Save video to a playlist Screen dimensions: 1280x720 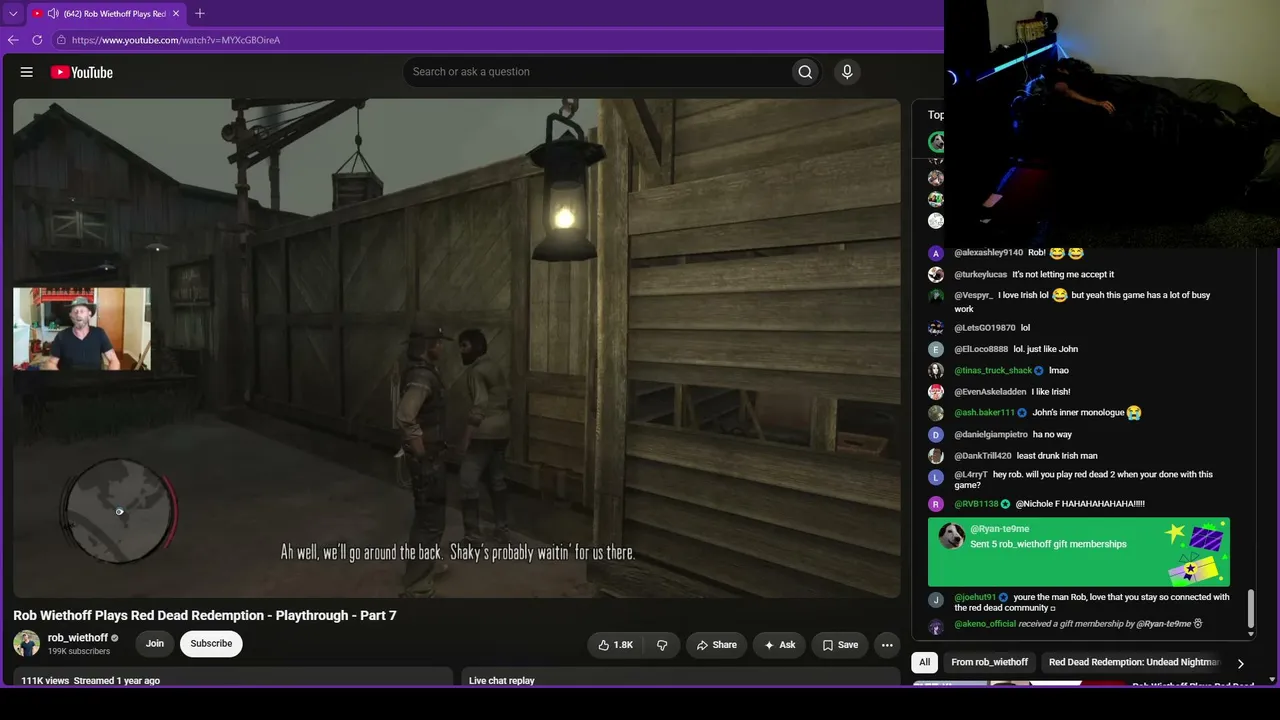click(840, 645)
